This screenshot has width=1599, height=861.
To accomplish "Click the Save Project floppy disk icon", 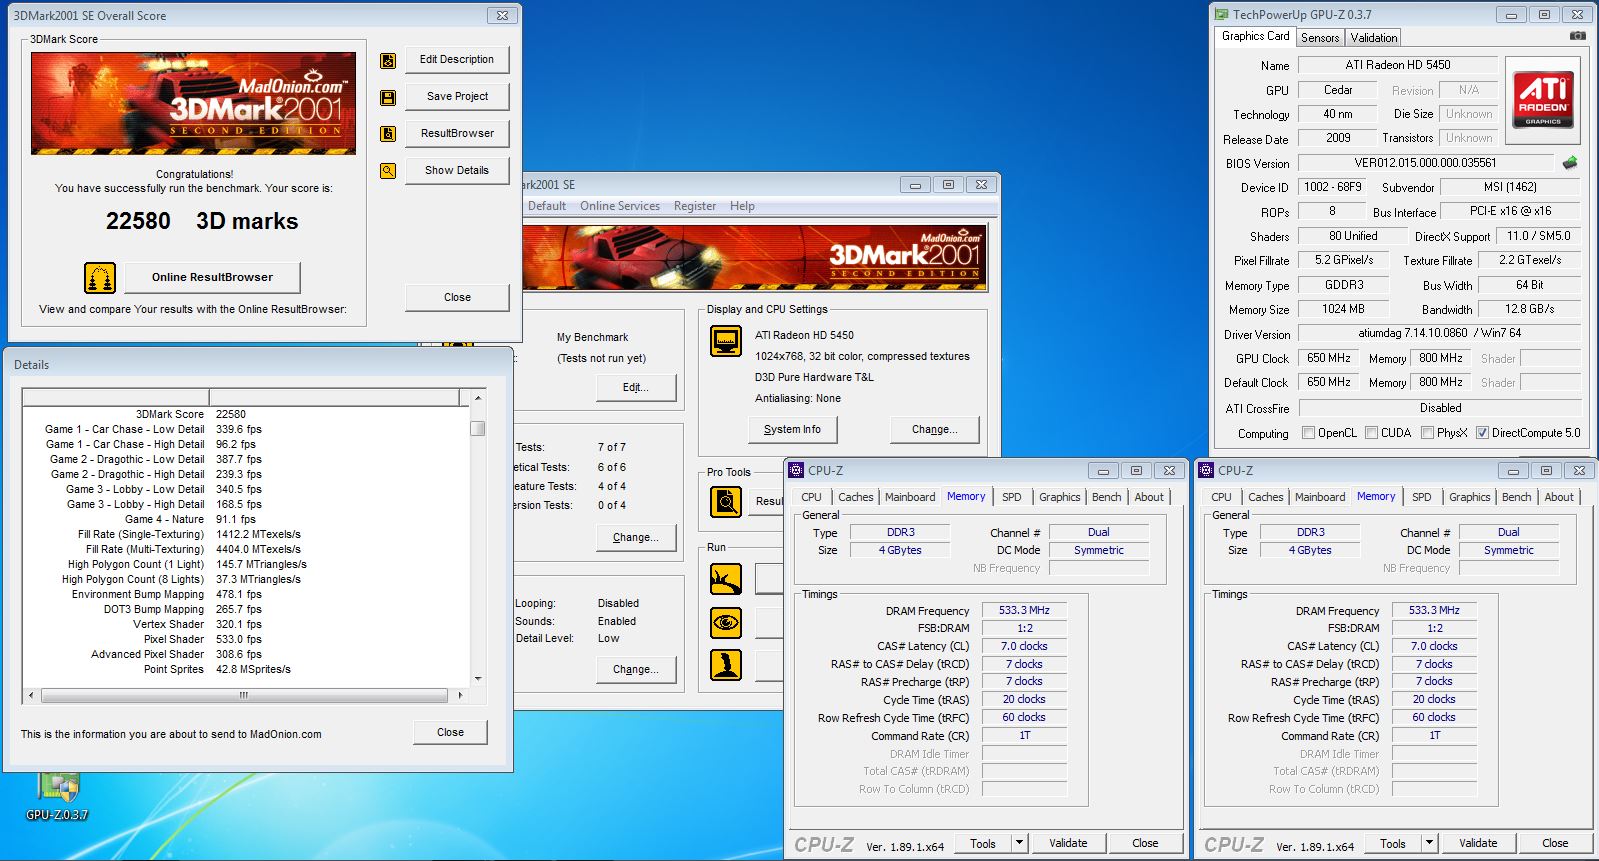I will click(388, 97).
